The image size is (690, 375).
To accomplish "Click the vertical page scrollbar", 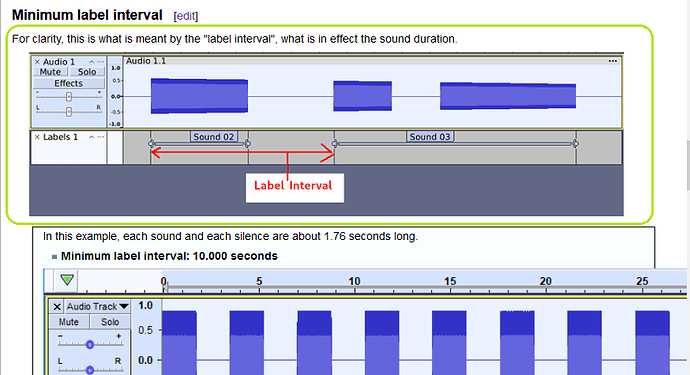I will point(688,165).
